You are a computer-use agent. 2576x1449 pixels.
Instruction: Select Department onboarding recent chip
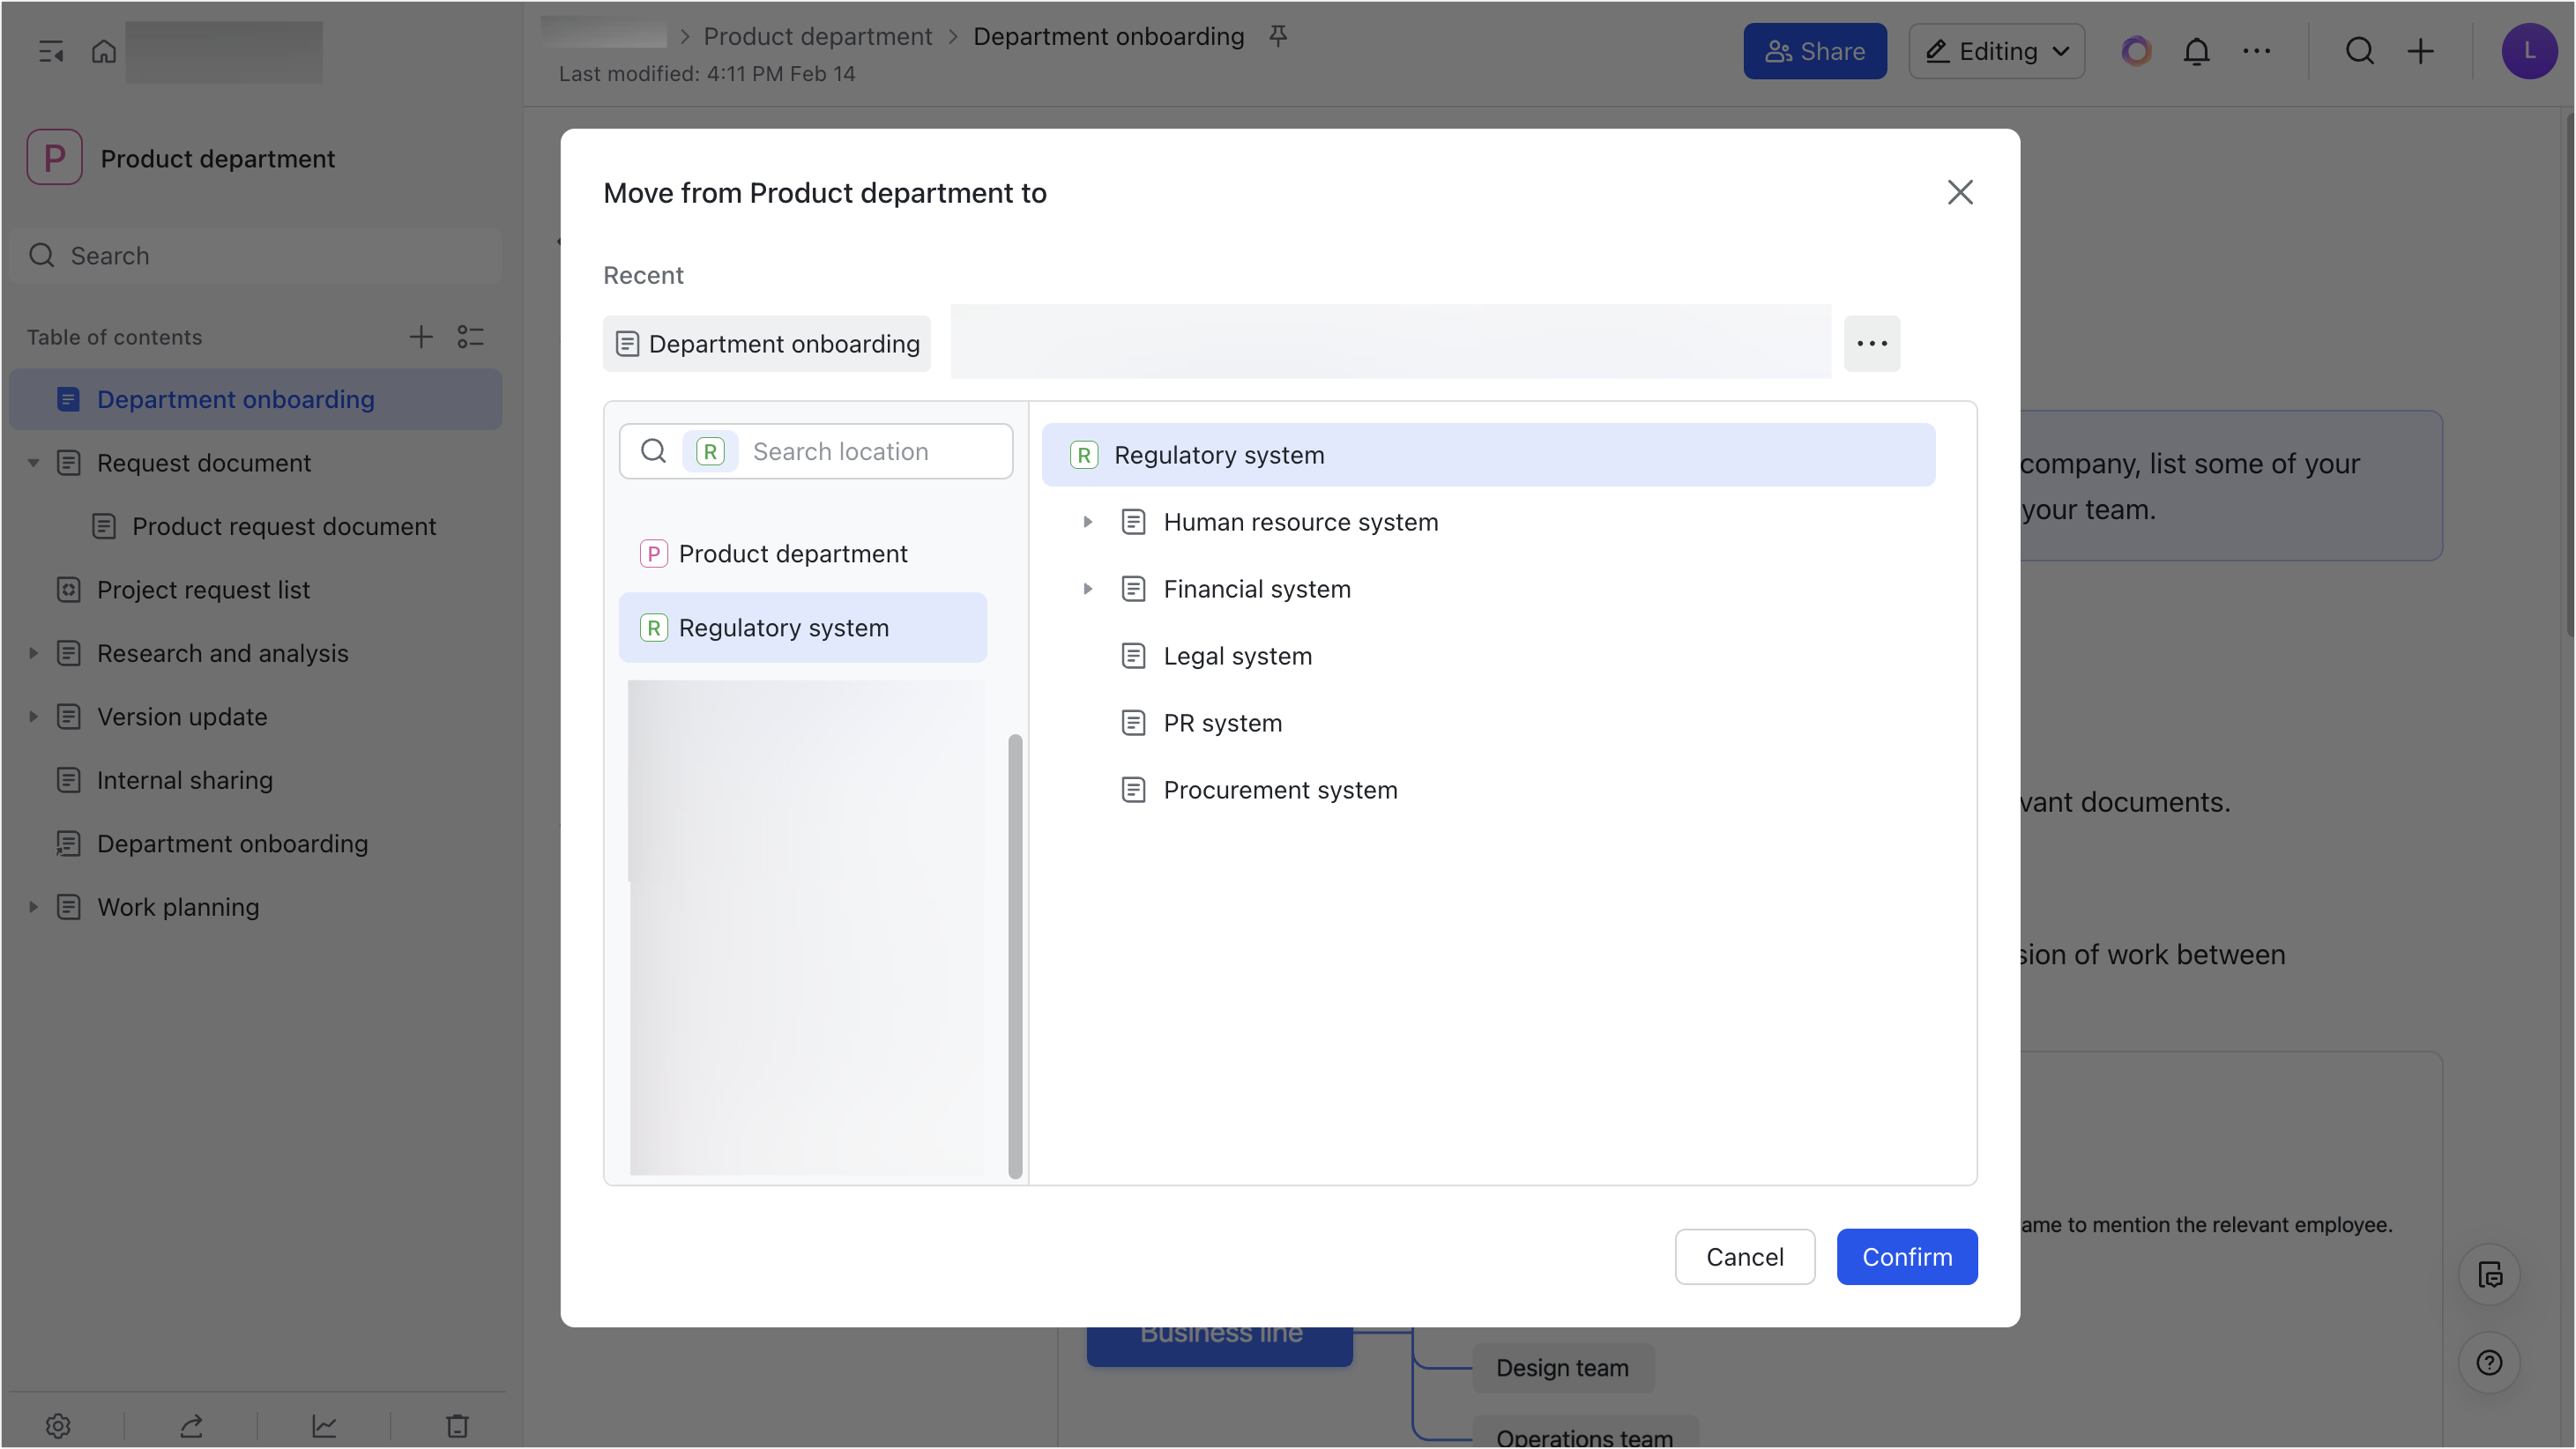coord(767,343)
